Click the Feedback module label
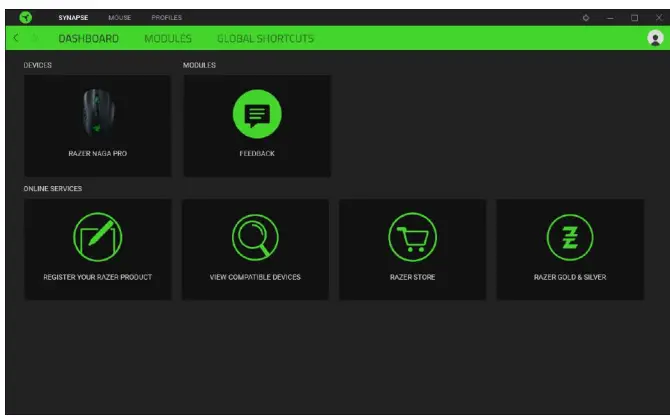This screenshot has width=670, height=419. (x=257, y=153)
